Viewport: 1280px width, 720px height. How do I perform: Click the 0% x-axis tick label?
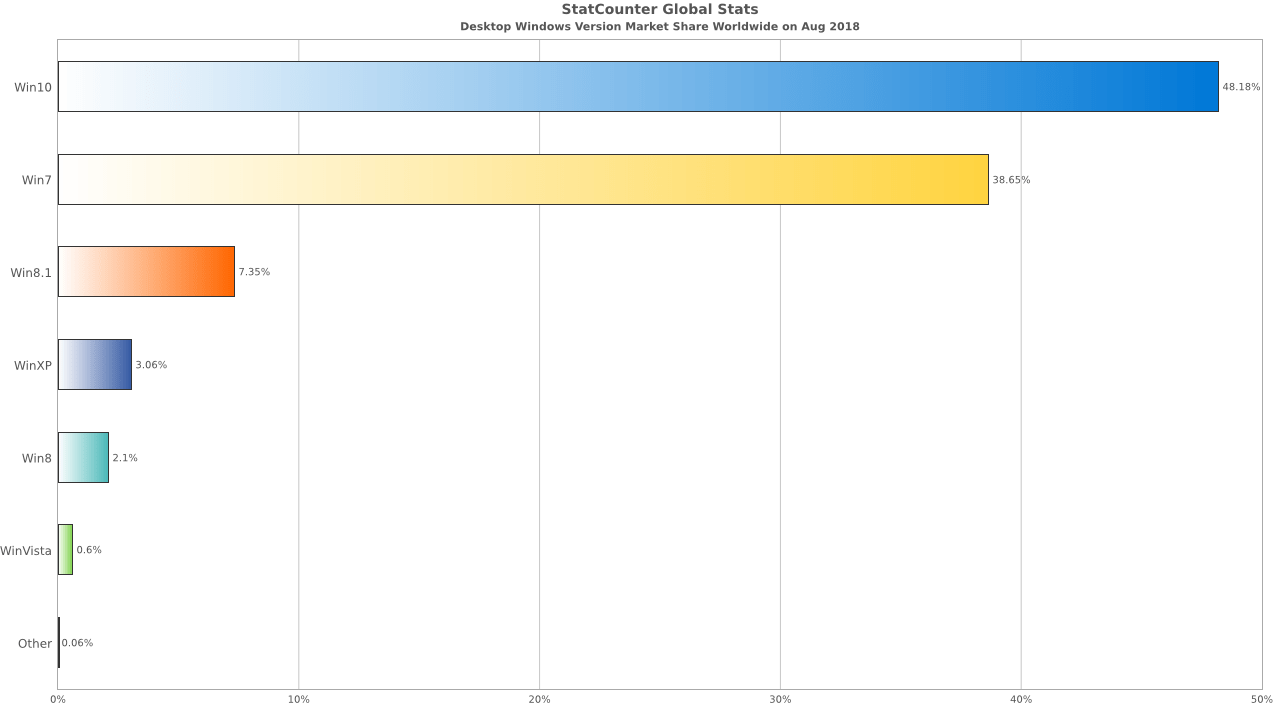(58, 699)
